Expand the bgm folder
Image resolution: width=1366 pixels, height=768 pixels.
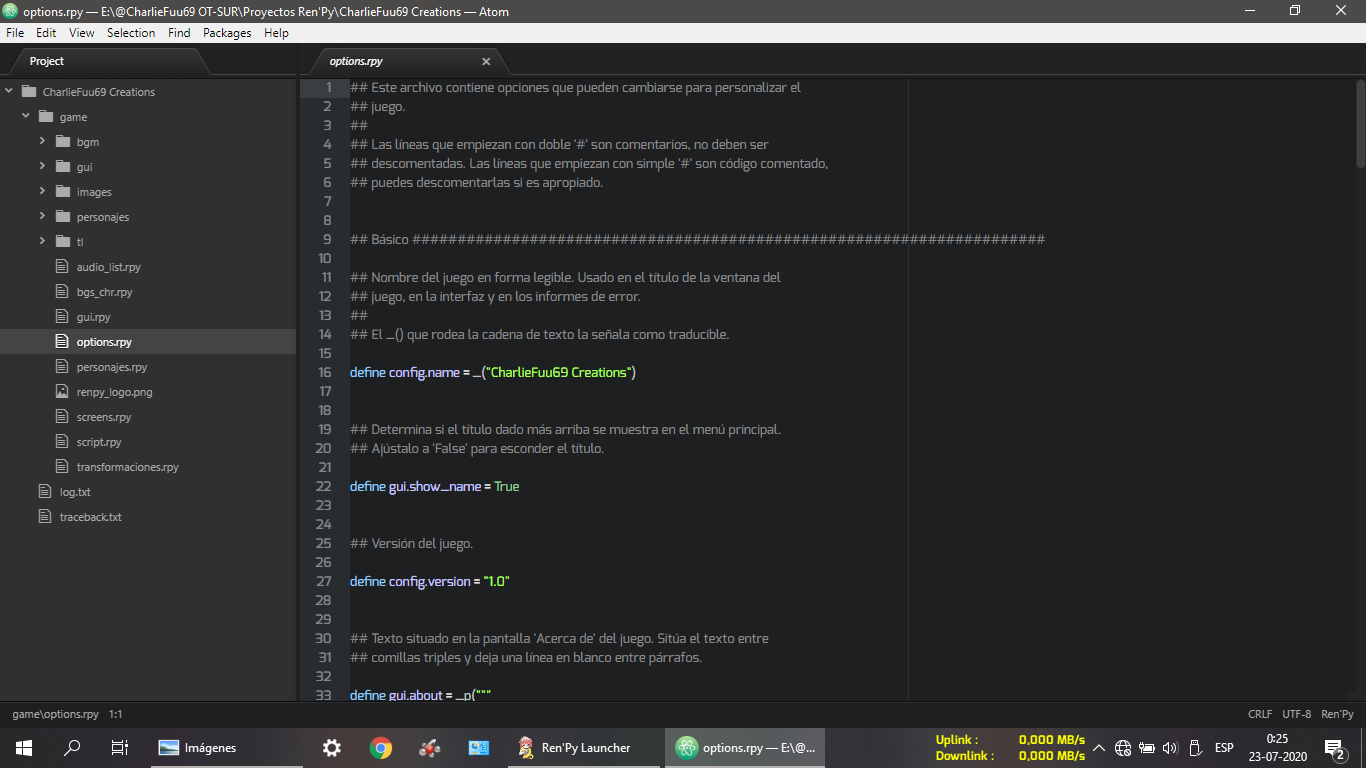pyautogui.click(x=42, y=141)
